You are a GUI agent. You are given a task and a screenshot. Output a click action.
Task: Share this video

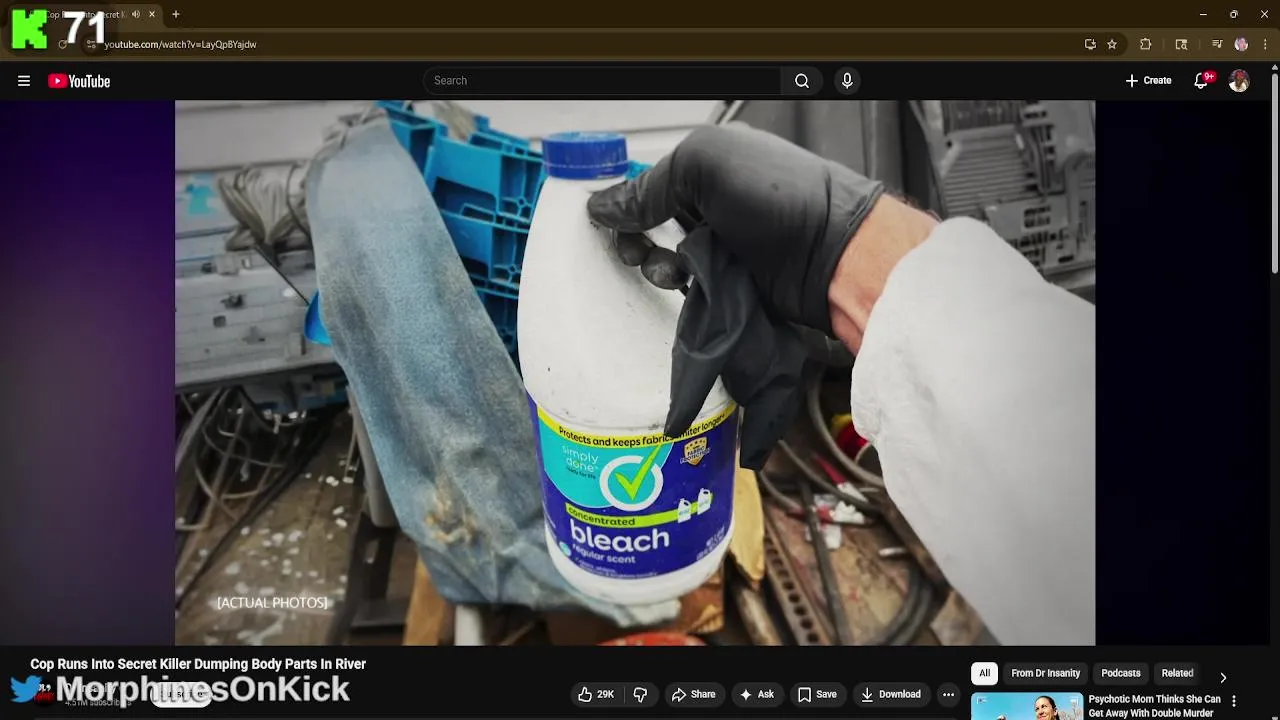[x=693, y=694]
